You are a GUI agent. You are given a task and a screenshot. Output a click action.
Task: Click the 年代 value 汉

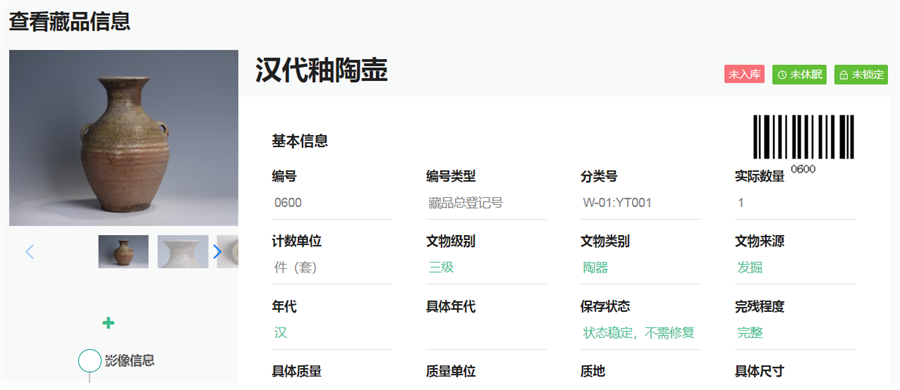click(280, 333)
